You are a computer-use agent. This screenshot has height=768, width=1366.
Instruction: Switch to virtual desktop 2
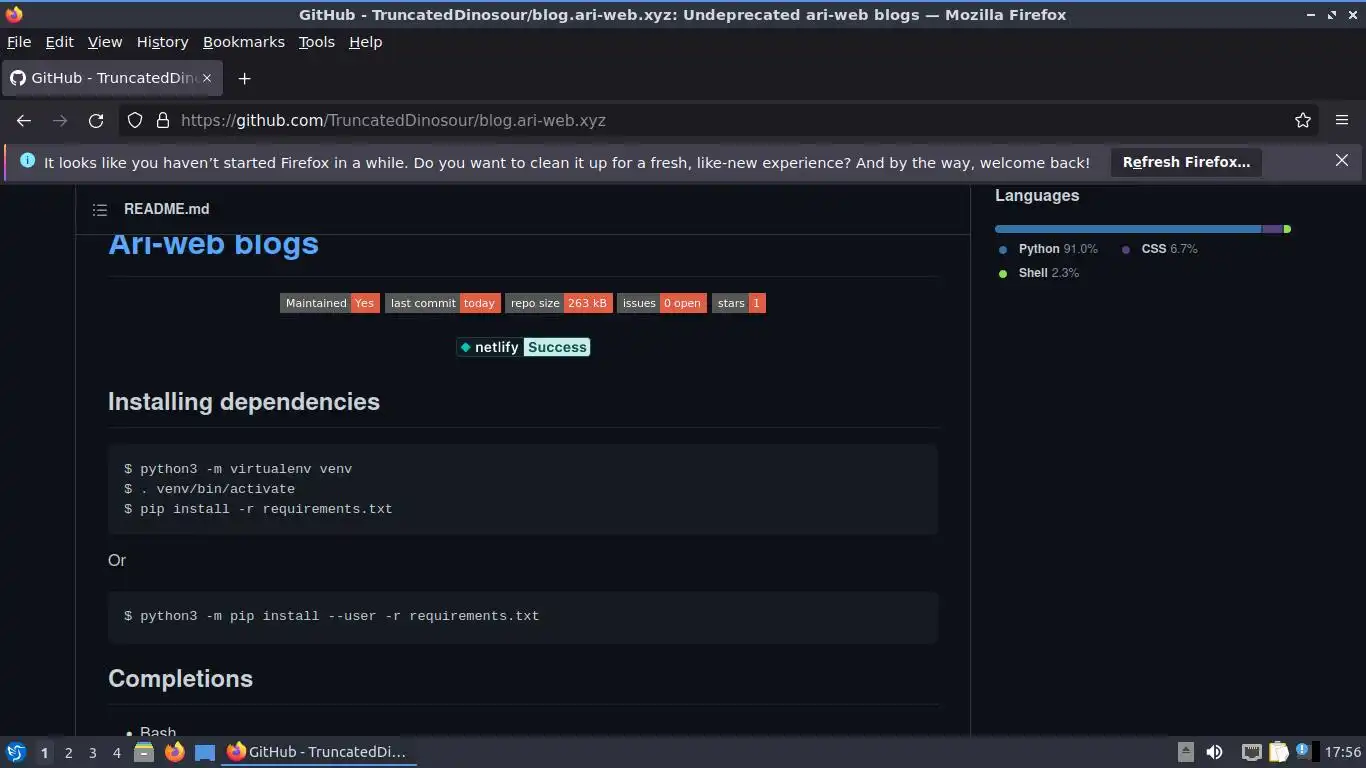68,752
